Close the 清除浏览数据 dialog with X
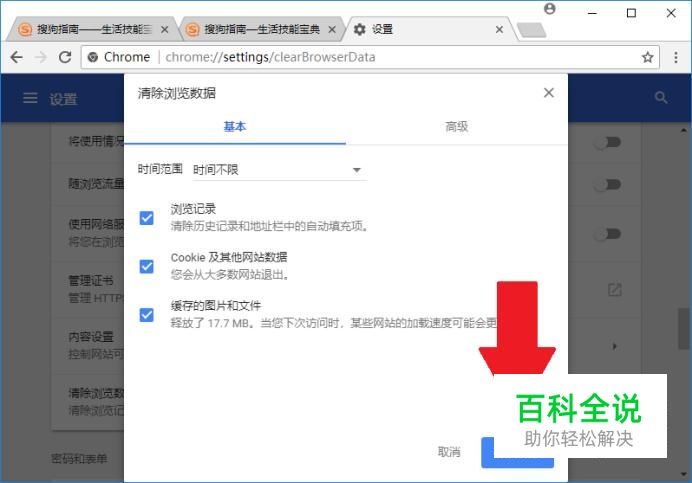Image resolution: width=692 pixels, height=483 pixels. coord(549,93)
